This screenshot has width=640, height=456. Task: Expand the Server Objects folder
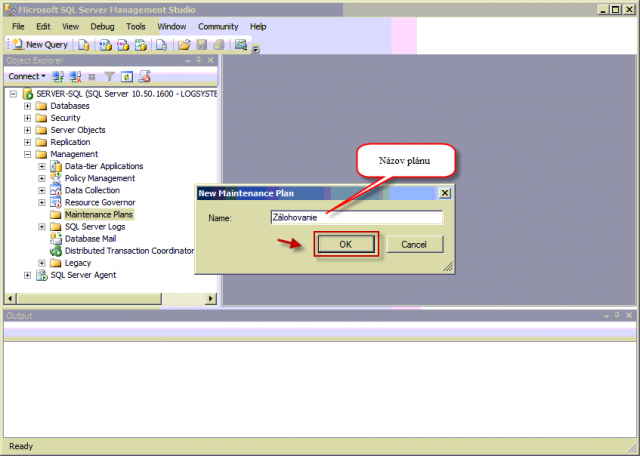point(27,130)
